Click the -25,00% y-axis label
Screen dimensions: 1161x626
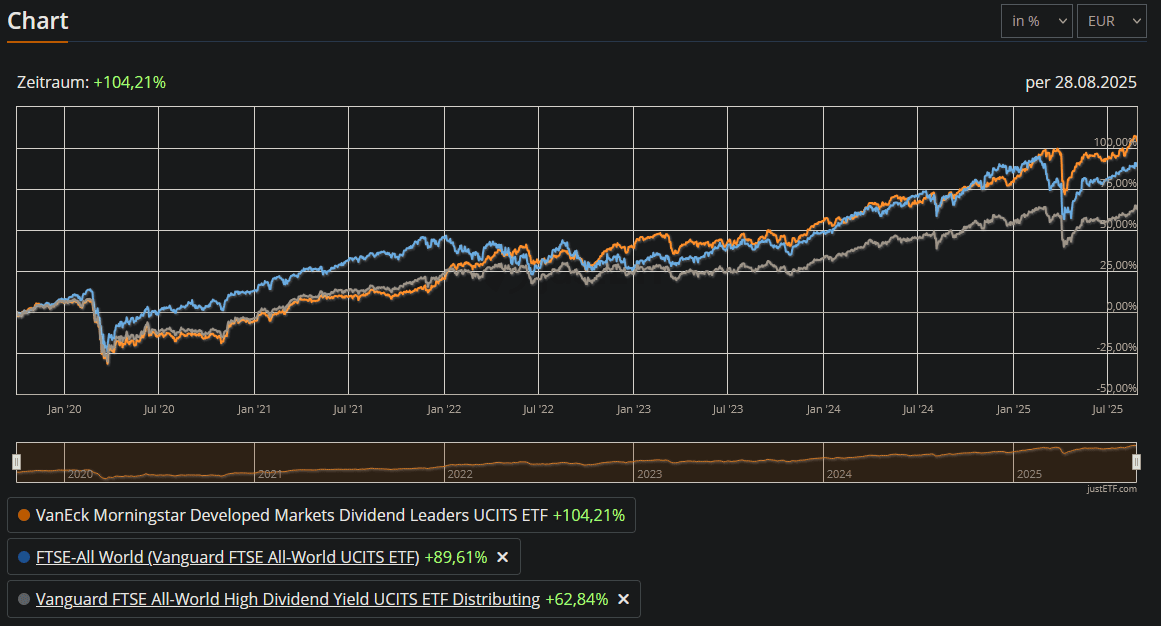(1117, 347)
